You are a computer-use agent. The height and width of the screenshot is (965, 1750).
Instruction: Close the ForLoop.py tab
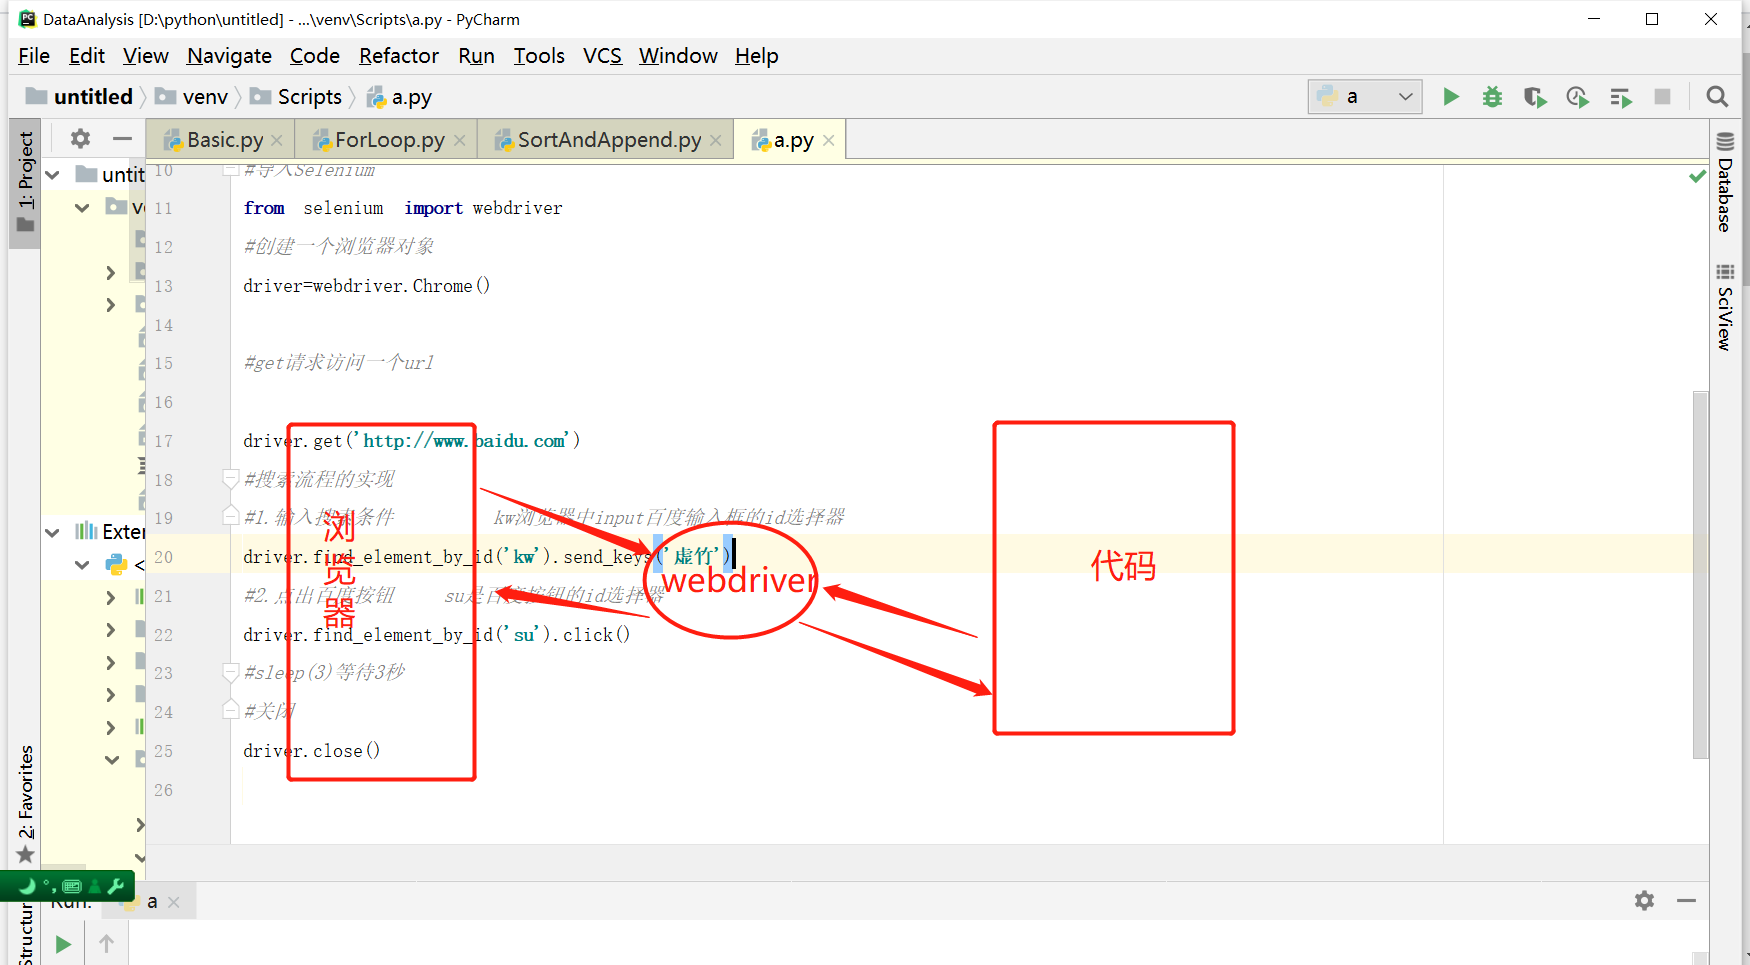coord(459,141)
